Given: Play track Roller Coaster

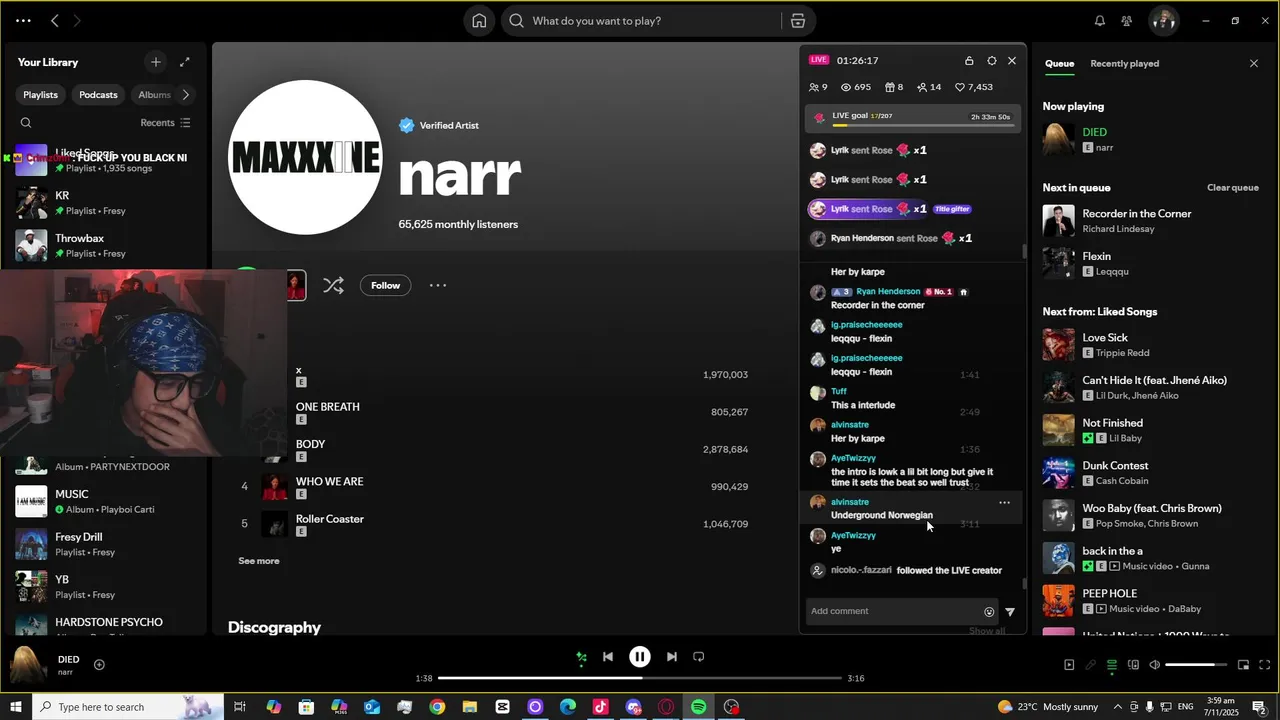Looking at the screenshot, I should 329,519.
